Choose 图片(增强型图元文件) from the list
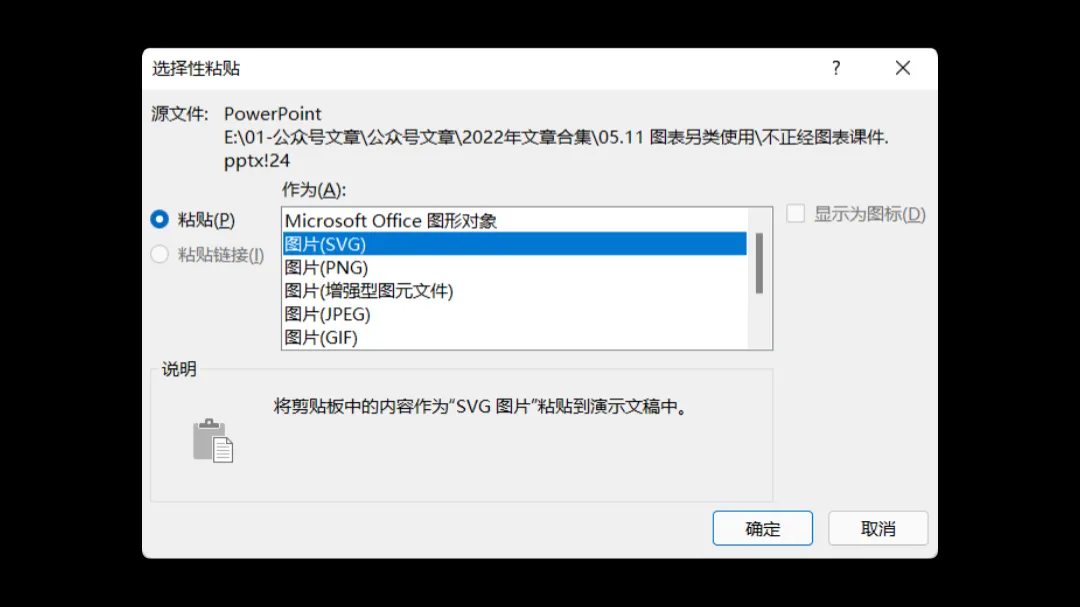Viewport: 1080px width, 607px height. (515, 291)
